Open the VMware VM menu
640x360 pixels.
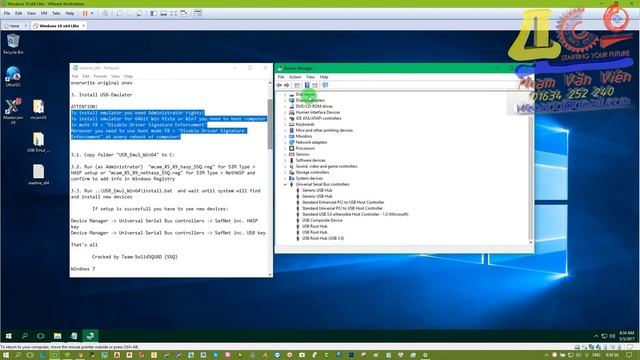pos(44,13)
